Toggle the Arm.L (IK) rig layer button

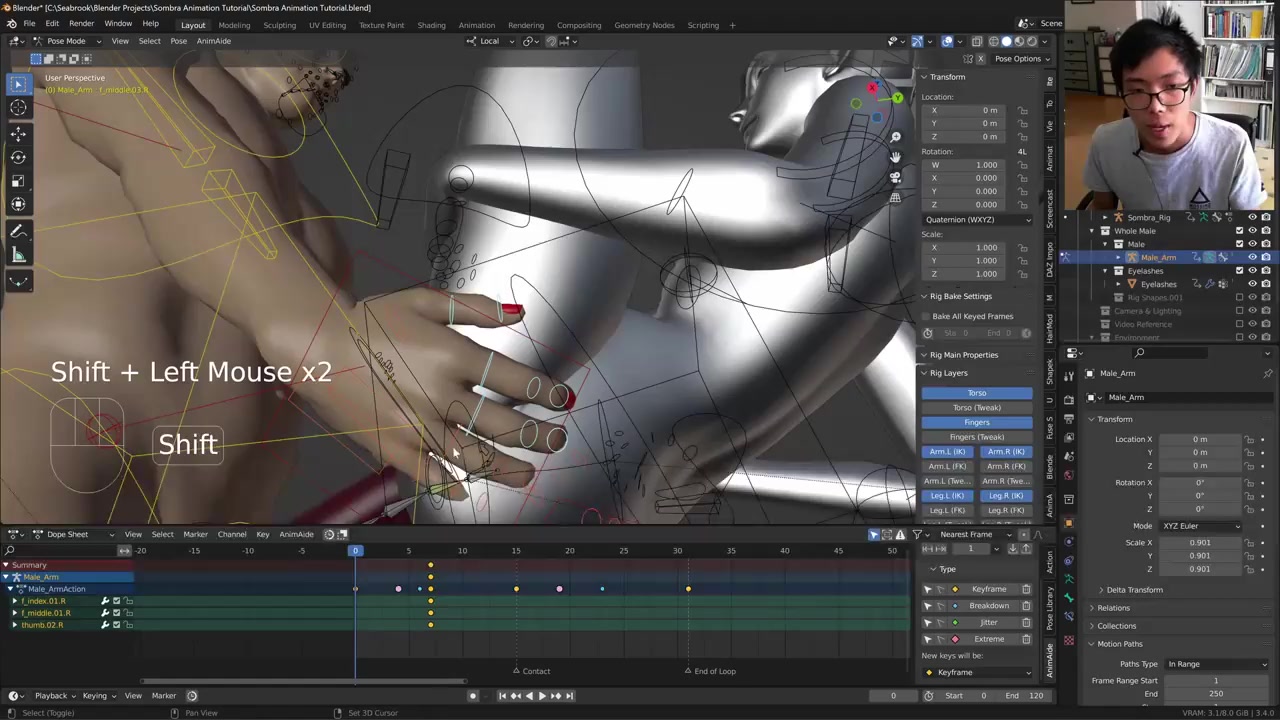[x=947, y=452]
